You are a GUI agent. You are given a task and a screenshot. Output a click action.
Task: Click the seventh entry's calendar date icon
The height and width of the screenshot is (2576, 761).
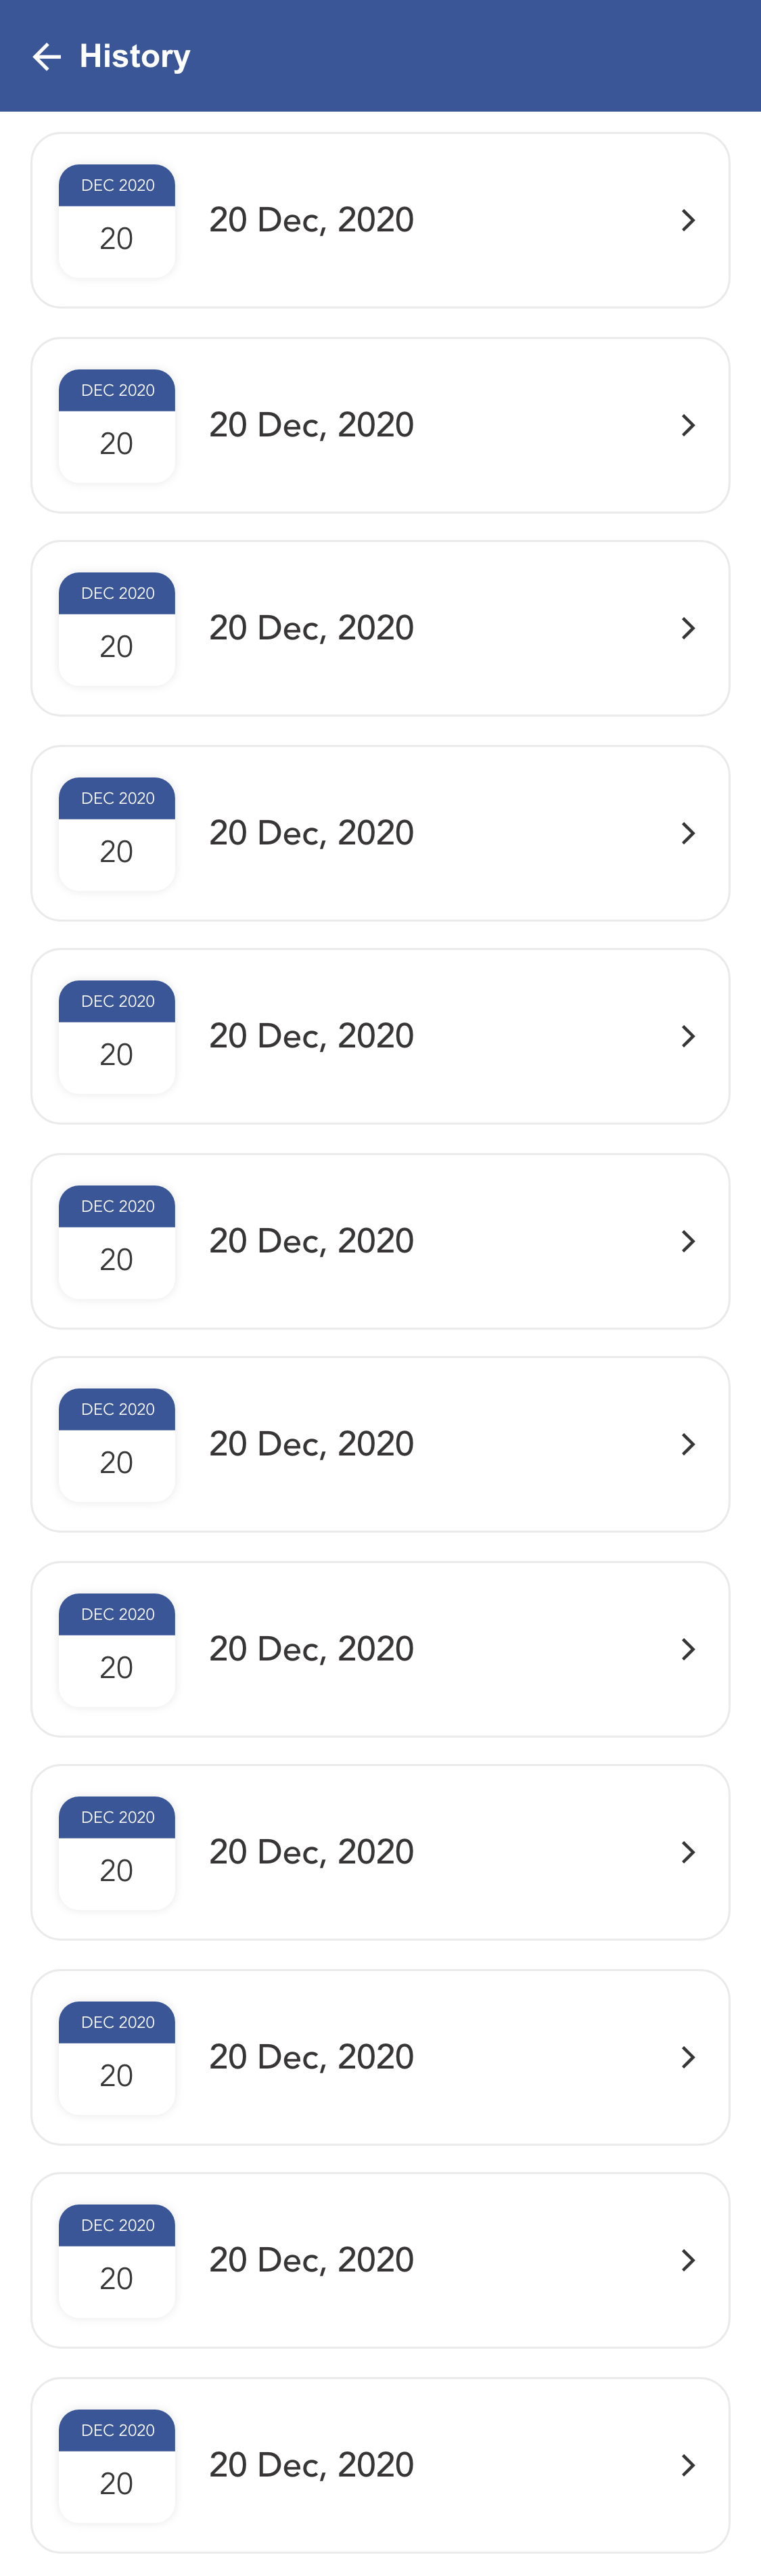(x=117, y=1445)
